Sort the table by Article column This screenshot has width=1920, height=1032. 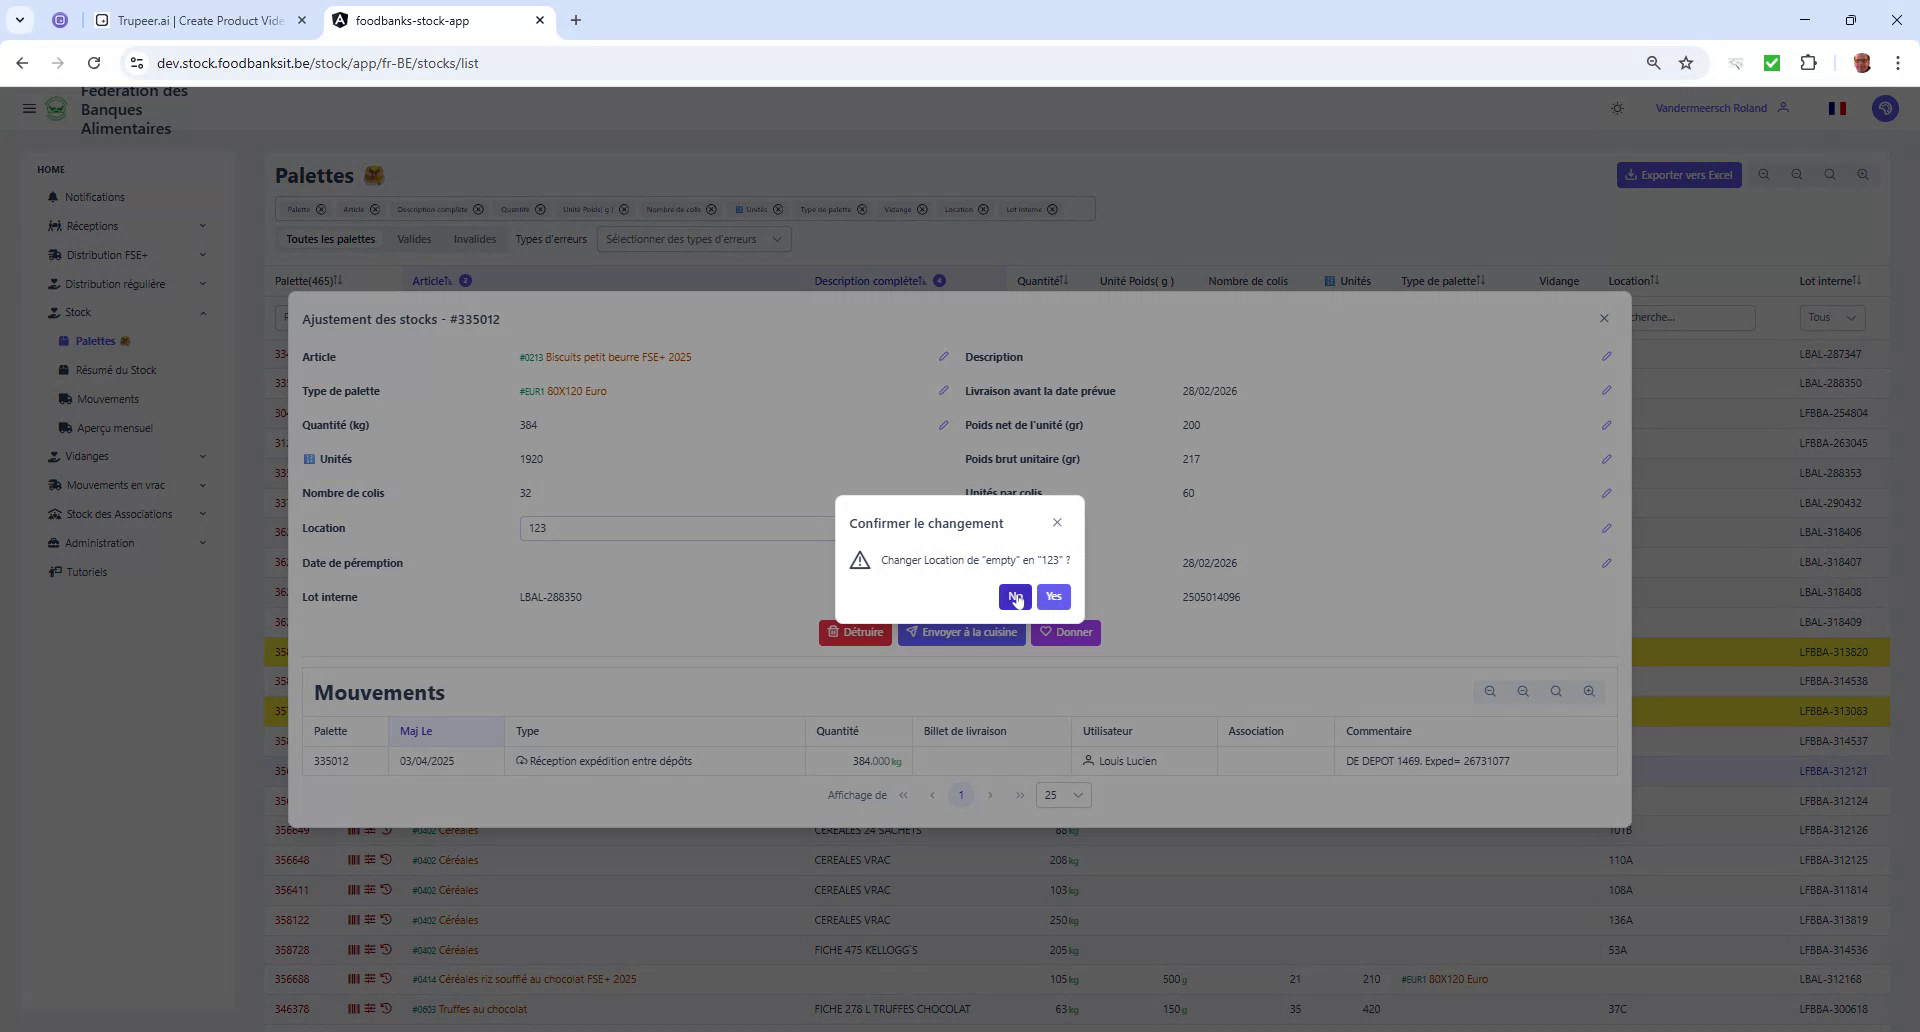pos(430,281)
